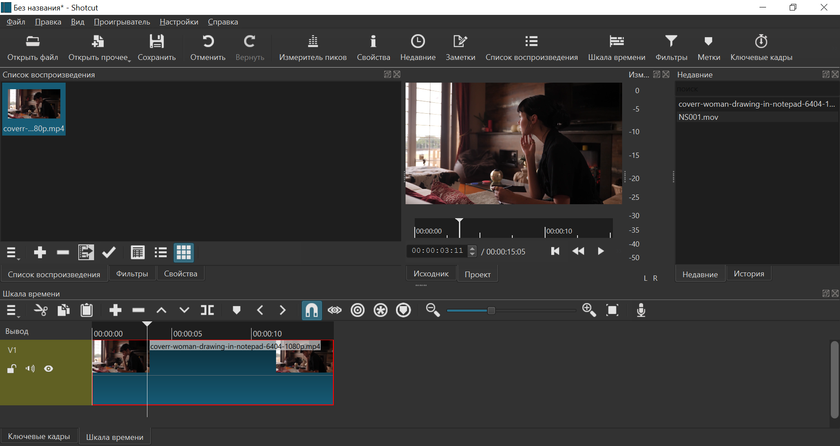This screenshot has height=446, width=840.
Task: Switch to Фильтры tab below playlist
Action: tap(132, 274)
